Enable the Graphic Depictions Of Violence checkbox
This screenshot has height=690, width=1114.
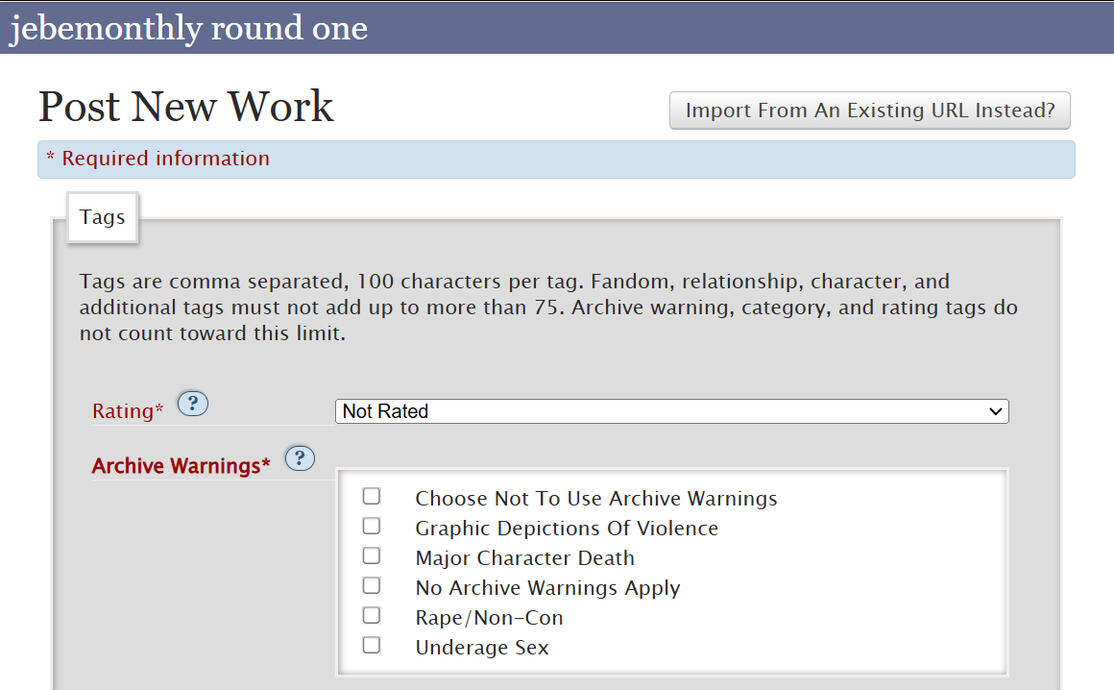click(x=372, y=526)
